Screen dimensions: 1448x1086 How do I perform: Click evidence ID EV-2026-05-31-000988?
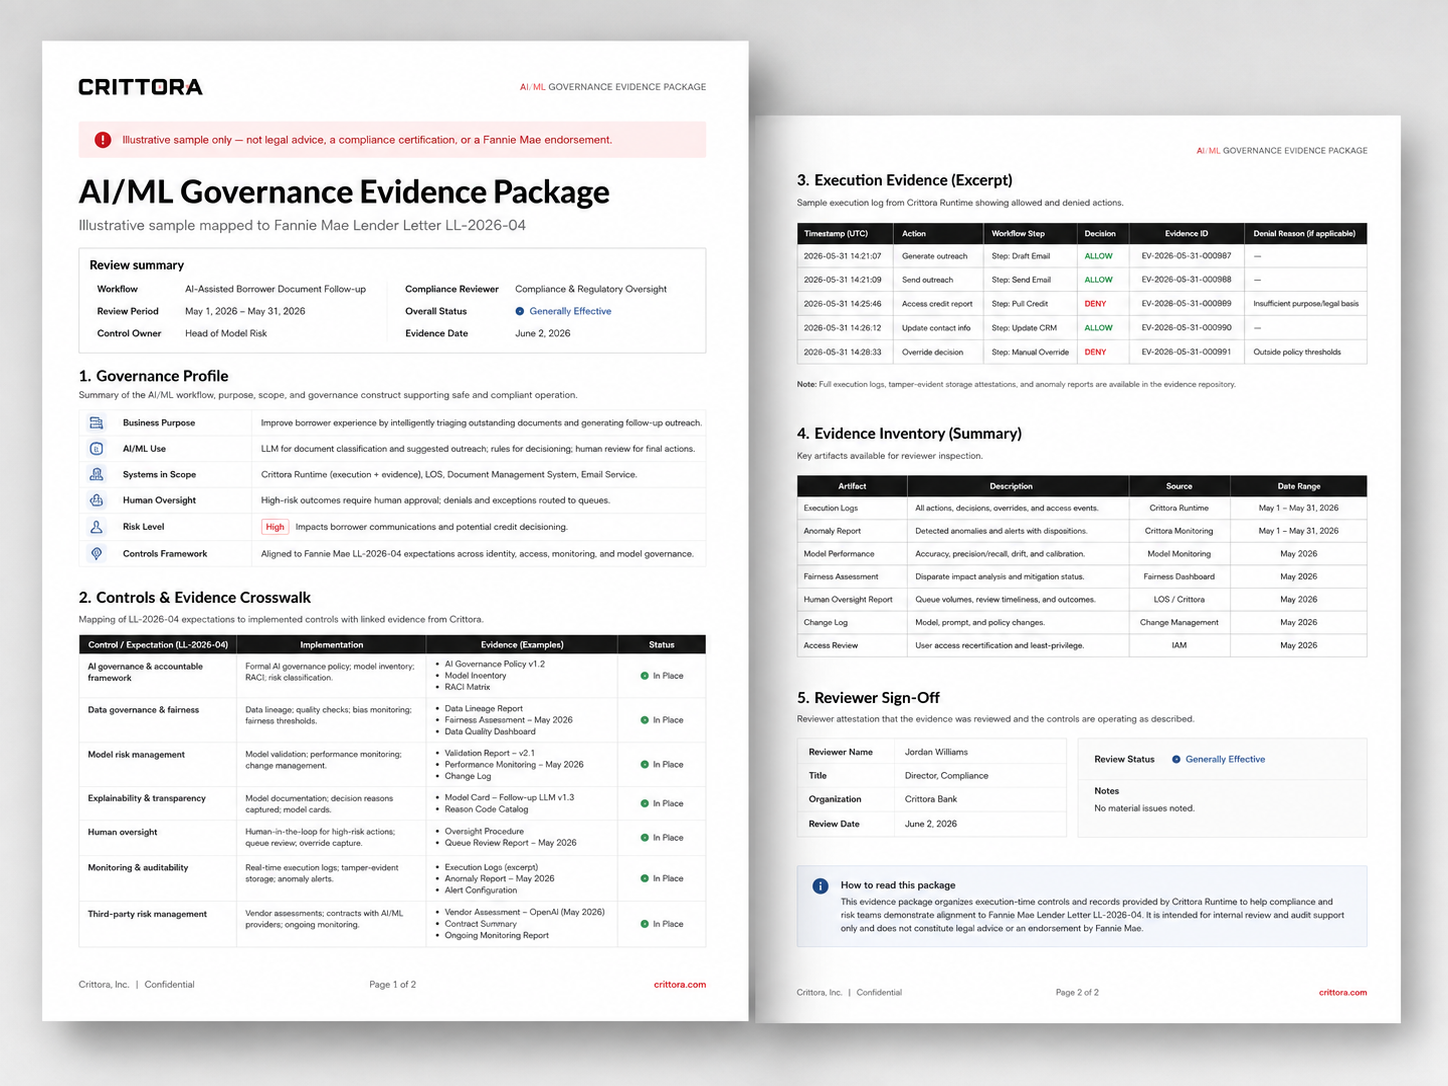pyautogui.click(x=1186, y=280)
